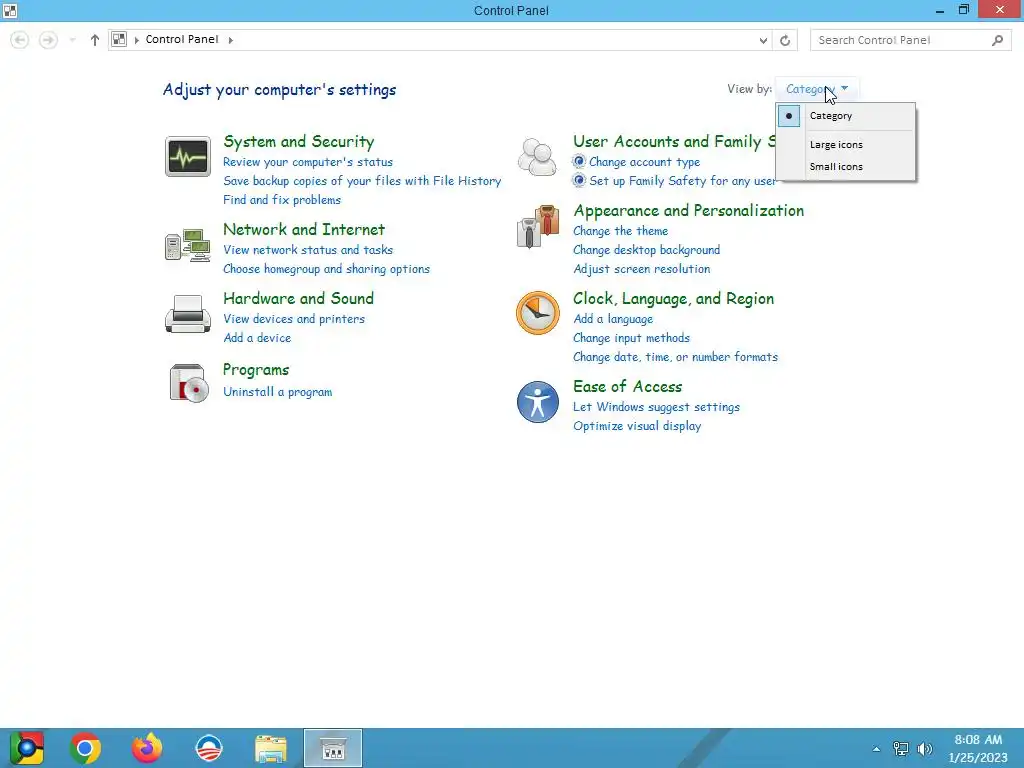The image size is (1024, 768).
Task: Launch Firefox from the taskbar
Action: pos(147,748)
